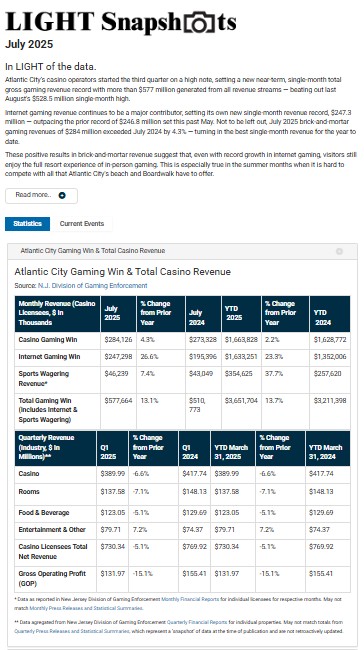Open Quarterly Press Releases and Statistical Summaries link
Viewport: 364px width, 650px height.
tap(72, 631)
